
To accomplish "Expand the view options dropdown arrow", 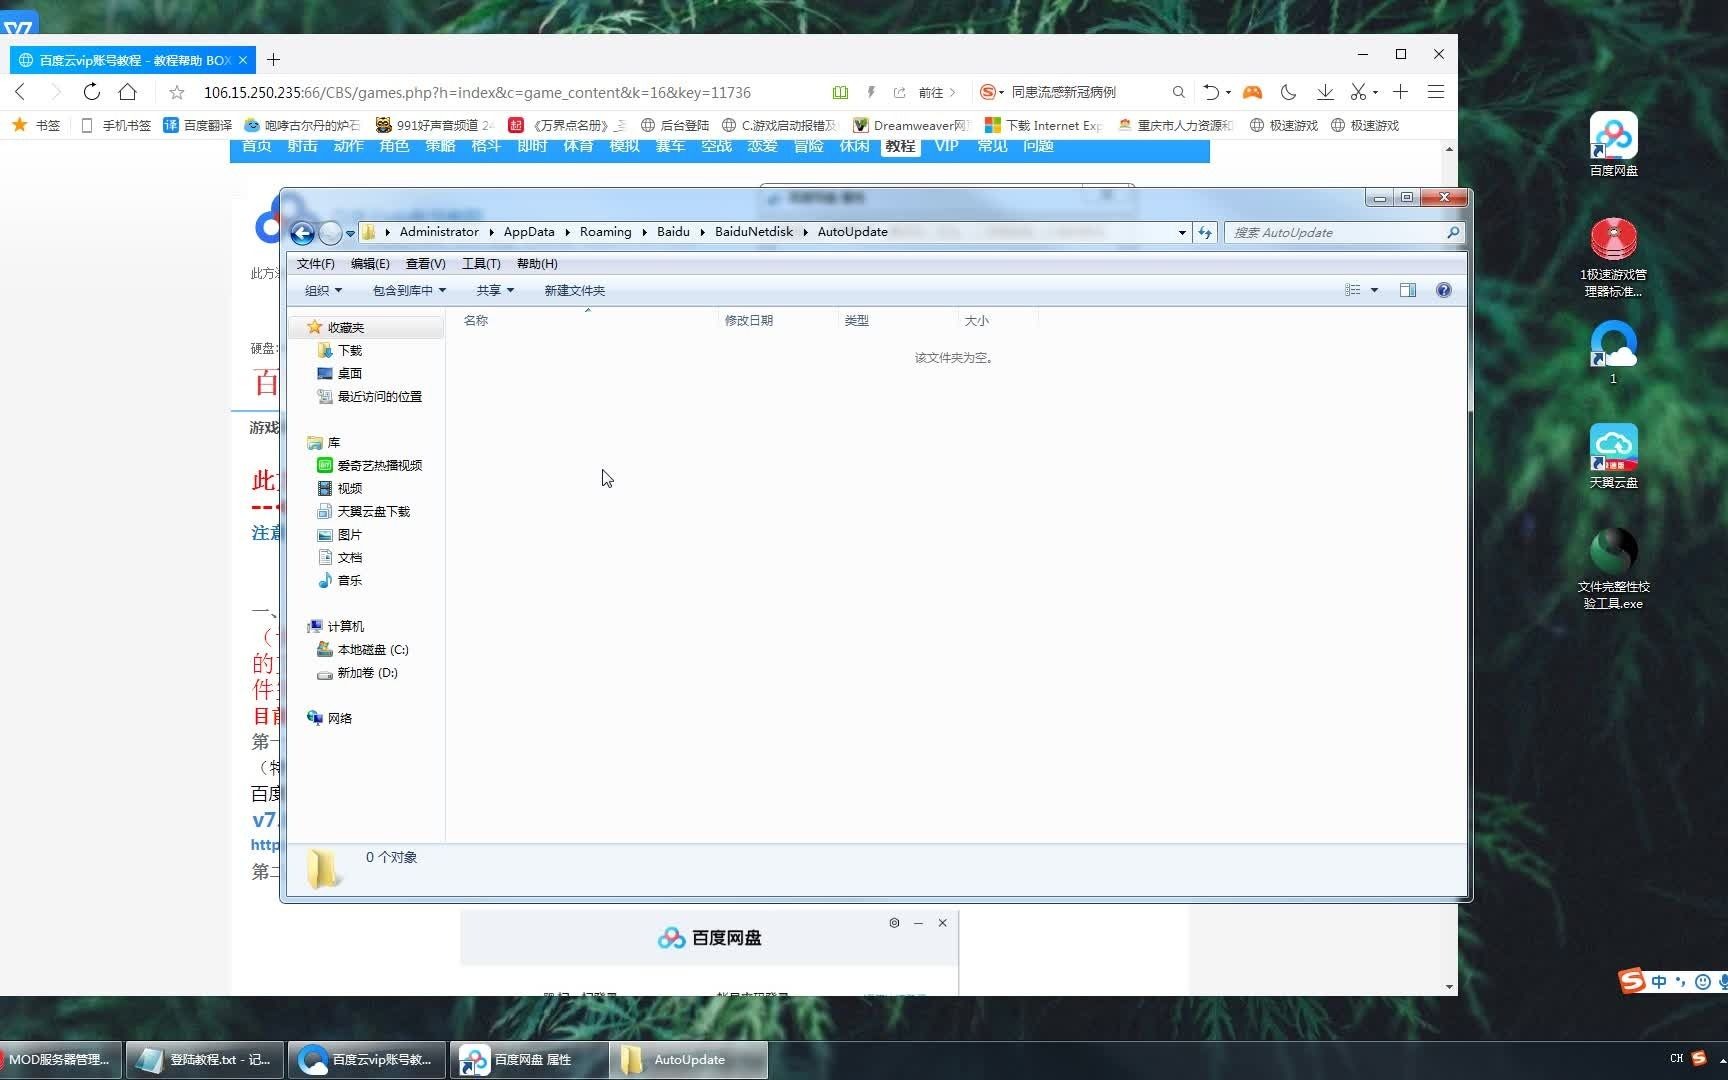I will pos(1374,290).
